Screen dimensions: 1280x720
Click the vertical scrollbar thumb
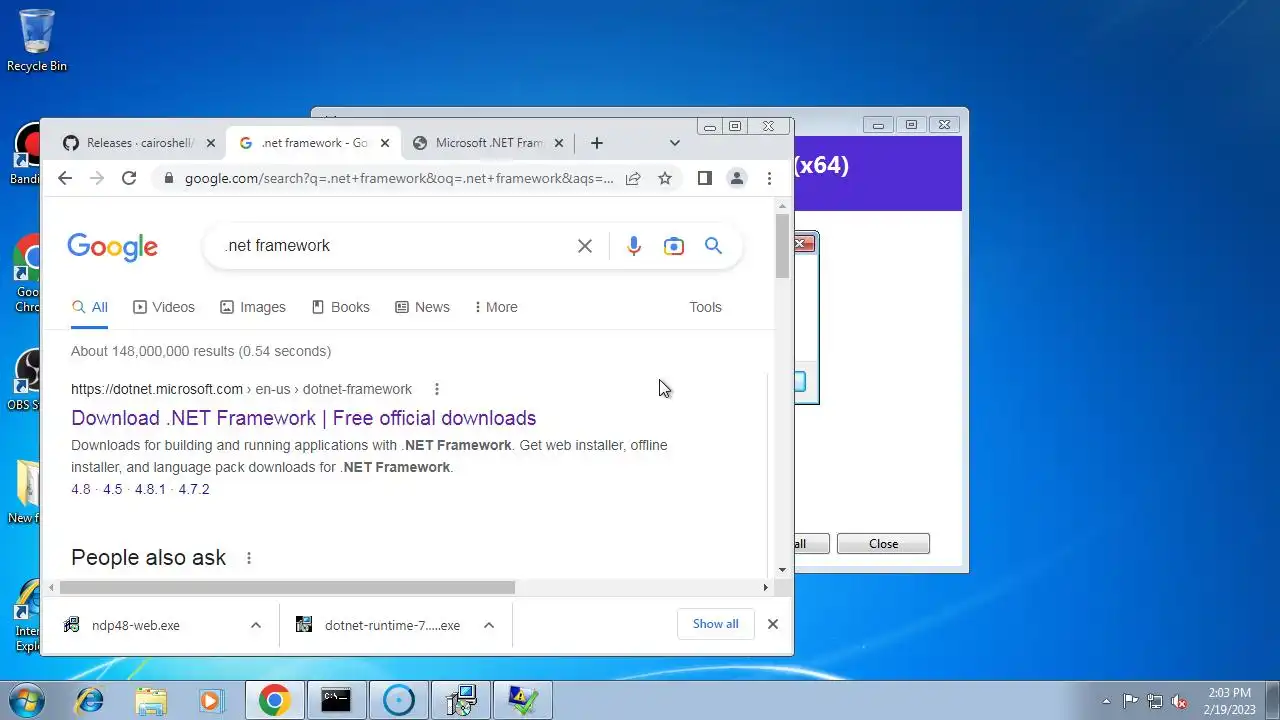pos(782,246)
